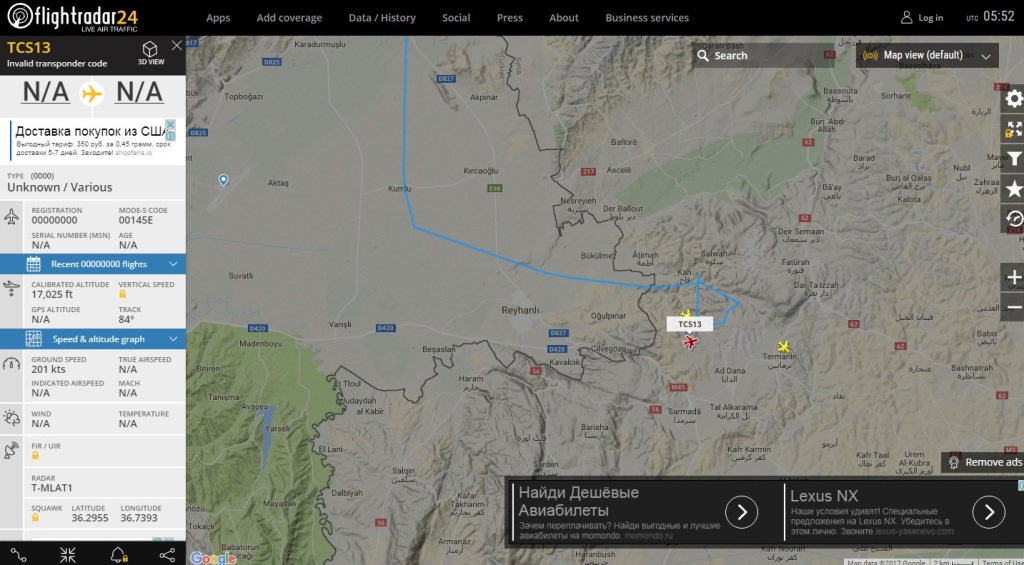Zoom in with the plus button
This screenshot has width=1024, height=565.
click(1013, 277)
